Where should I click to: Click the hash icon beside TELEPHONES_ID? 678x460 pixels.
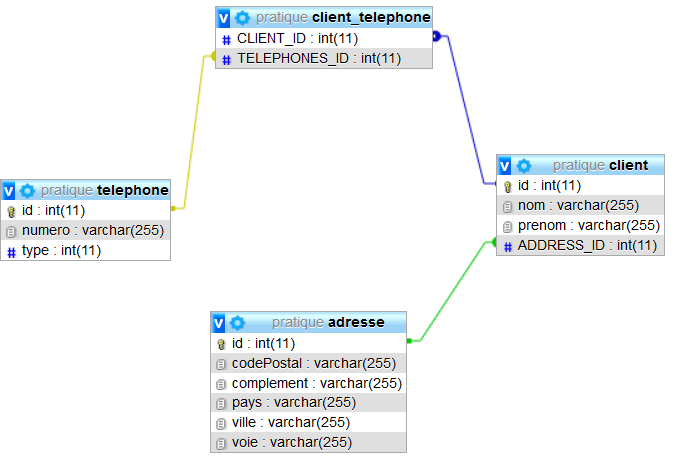point(226,59)
